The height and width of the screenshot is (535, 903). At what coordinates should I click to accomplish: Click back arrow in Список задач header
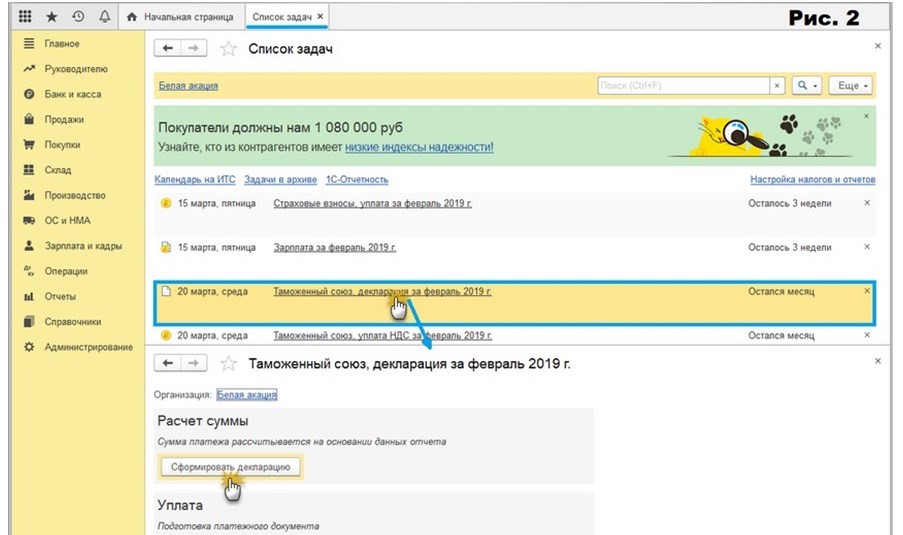pyautogui.click(x=169, y=49)
